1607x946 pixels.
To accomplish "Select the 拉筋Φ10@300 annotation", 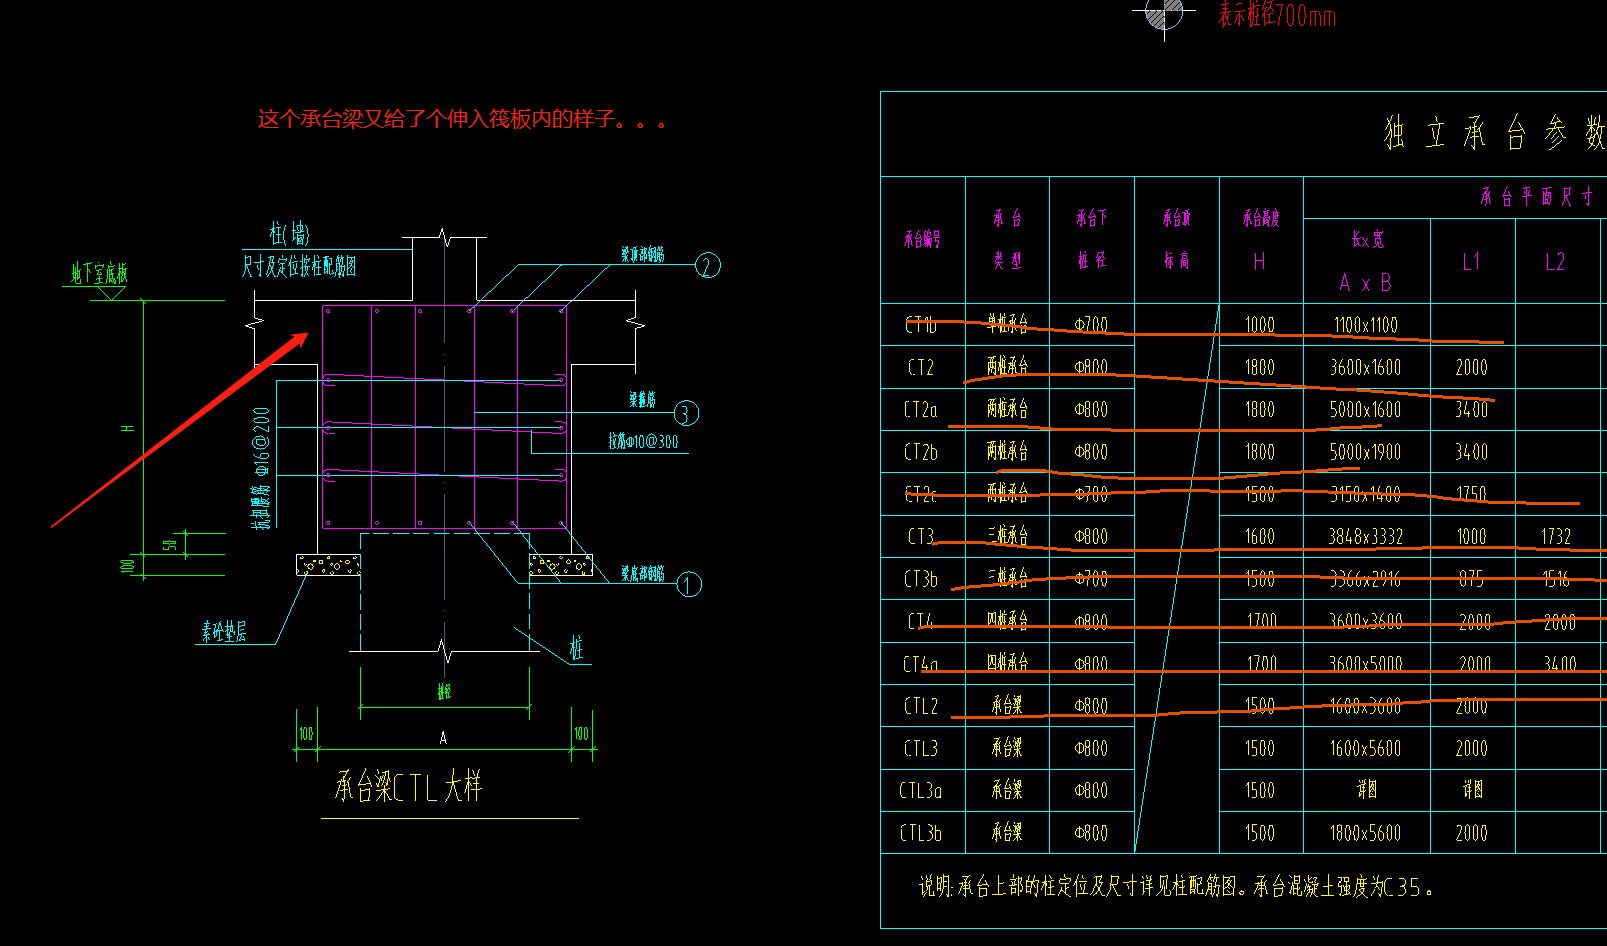I will point(643,441).
